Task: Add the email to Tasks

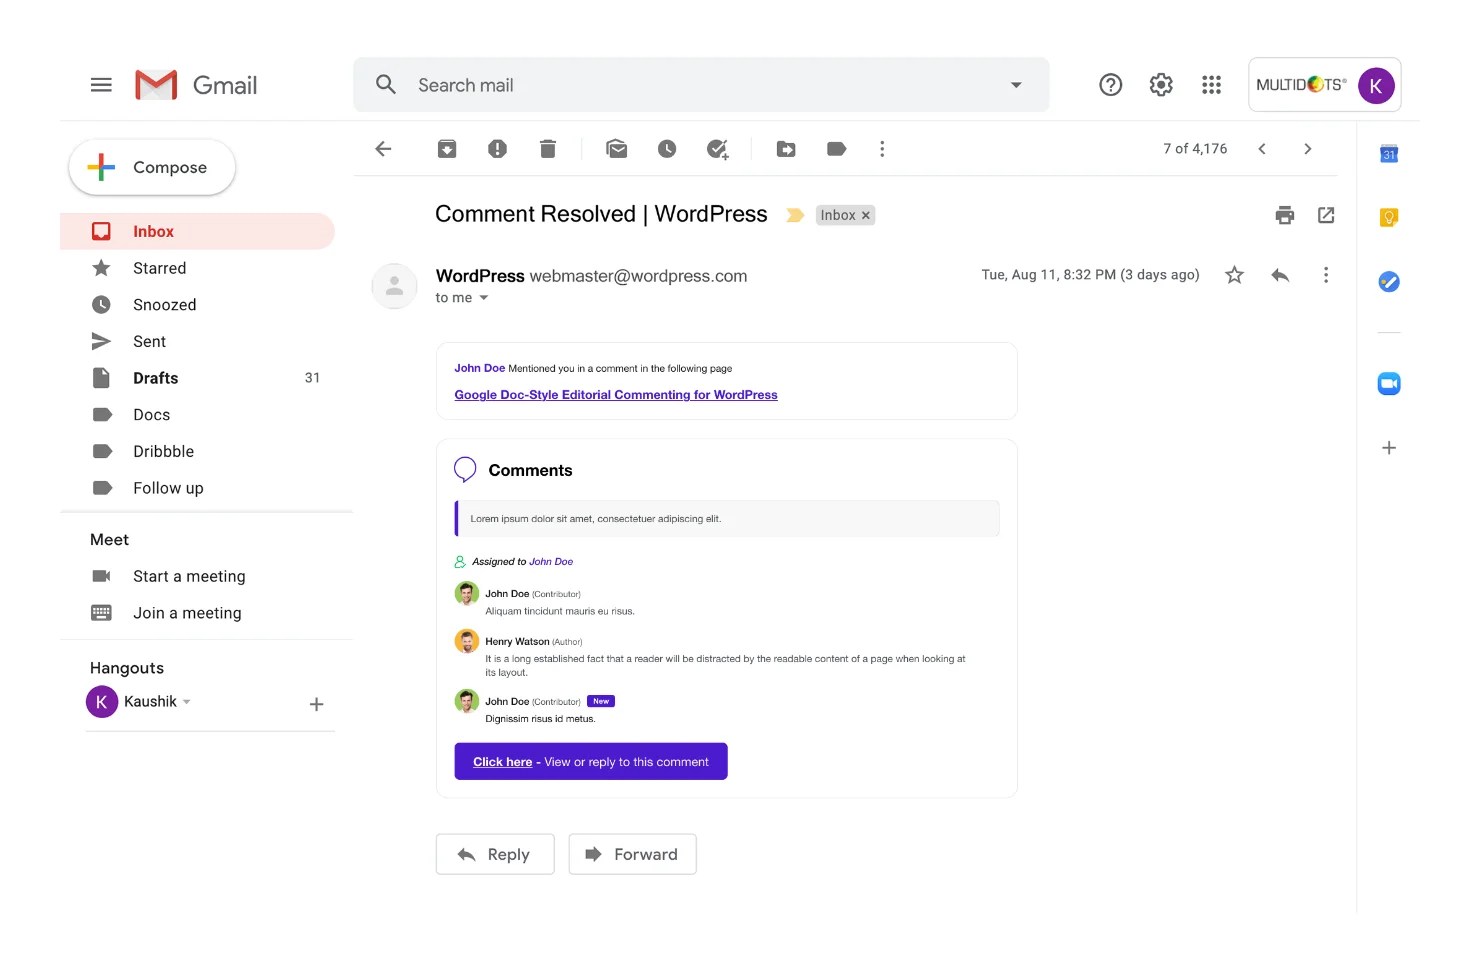Action: click(x=718, y=149)
